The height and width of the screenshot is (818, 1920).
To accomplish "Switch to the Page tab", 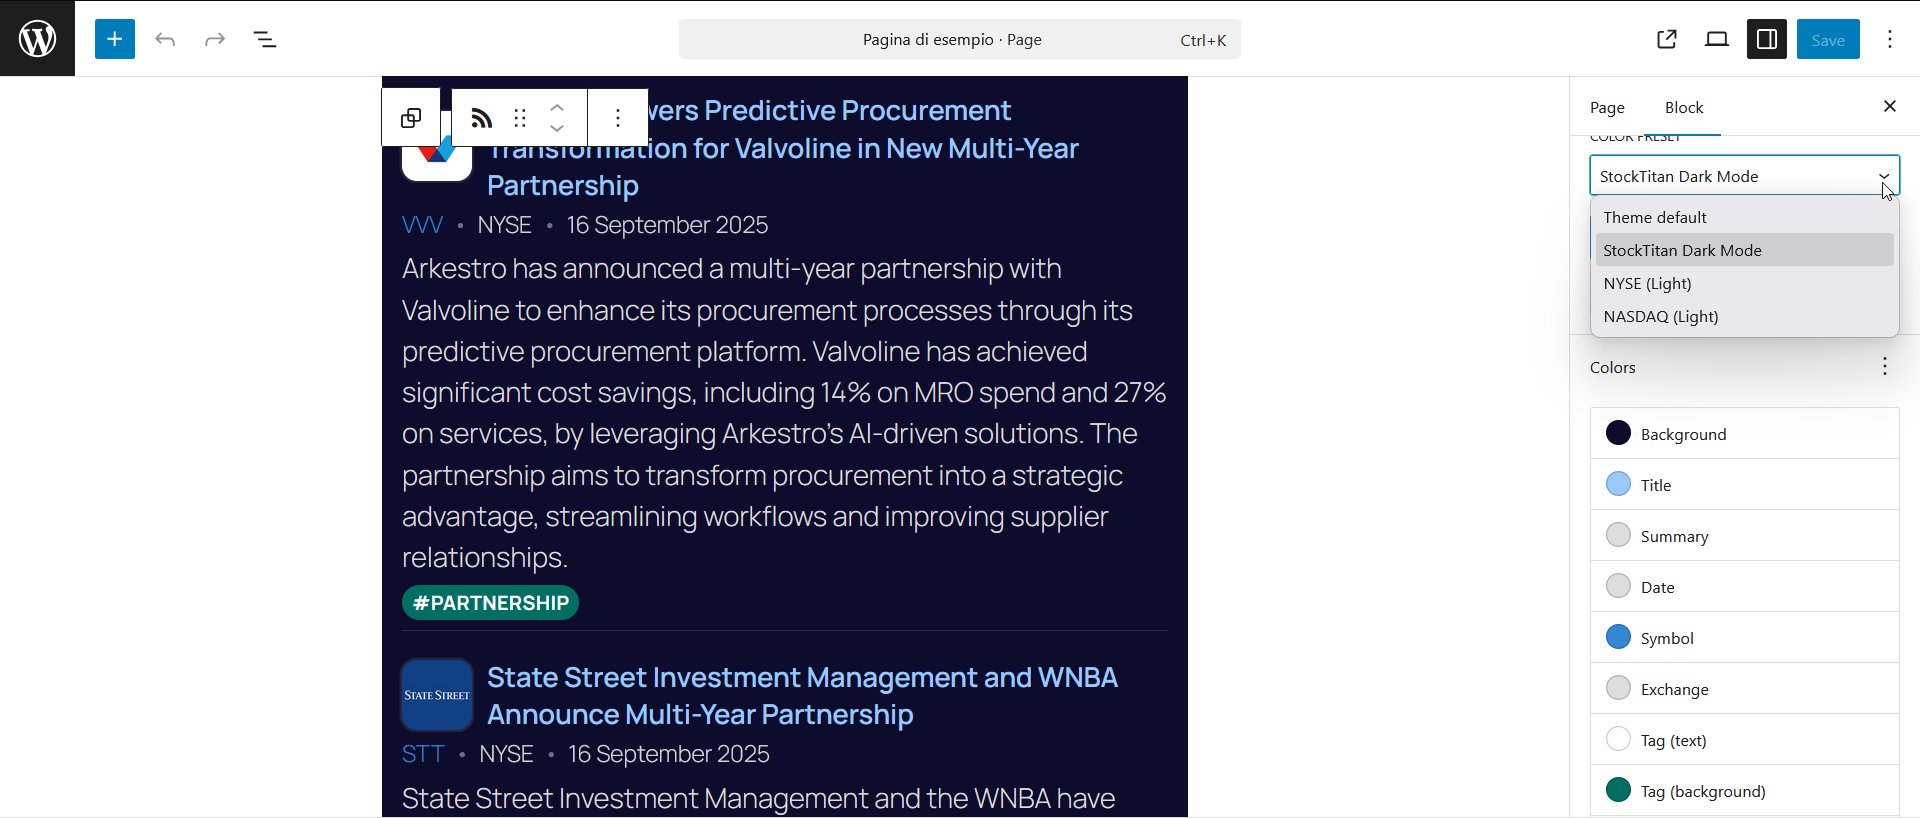I will [1607, 107].
